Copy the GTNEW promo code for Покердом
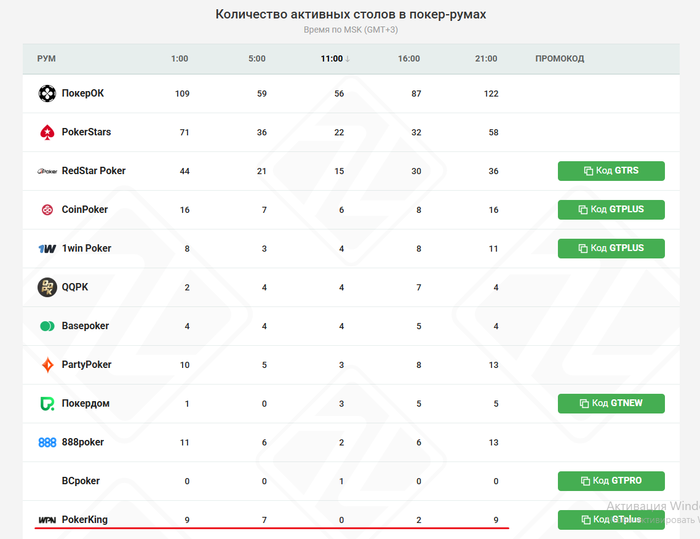This screenshot has width=700, height=539. [x=611, y=403]
